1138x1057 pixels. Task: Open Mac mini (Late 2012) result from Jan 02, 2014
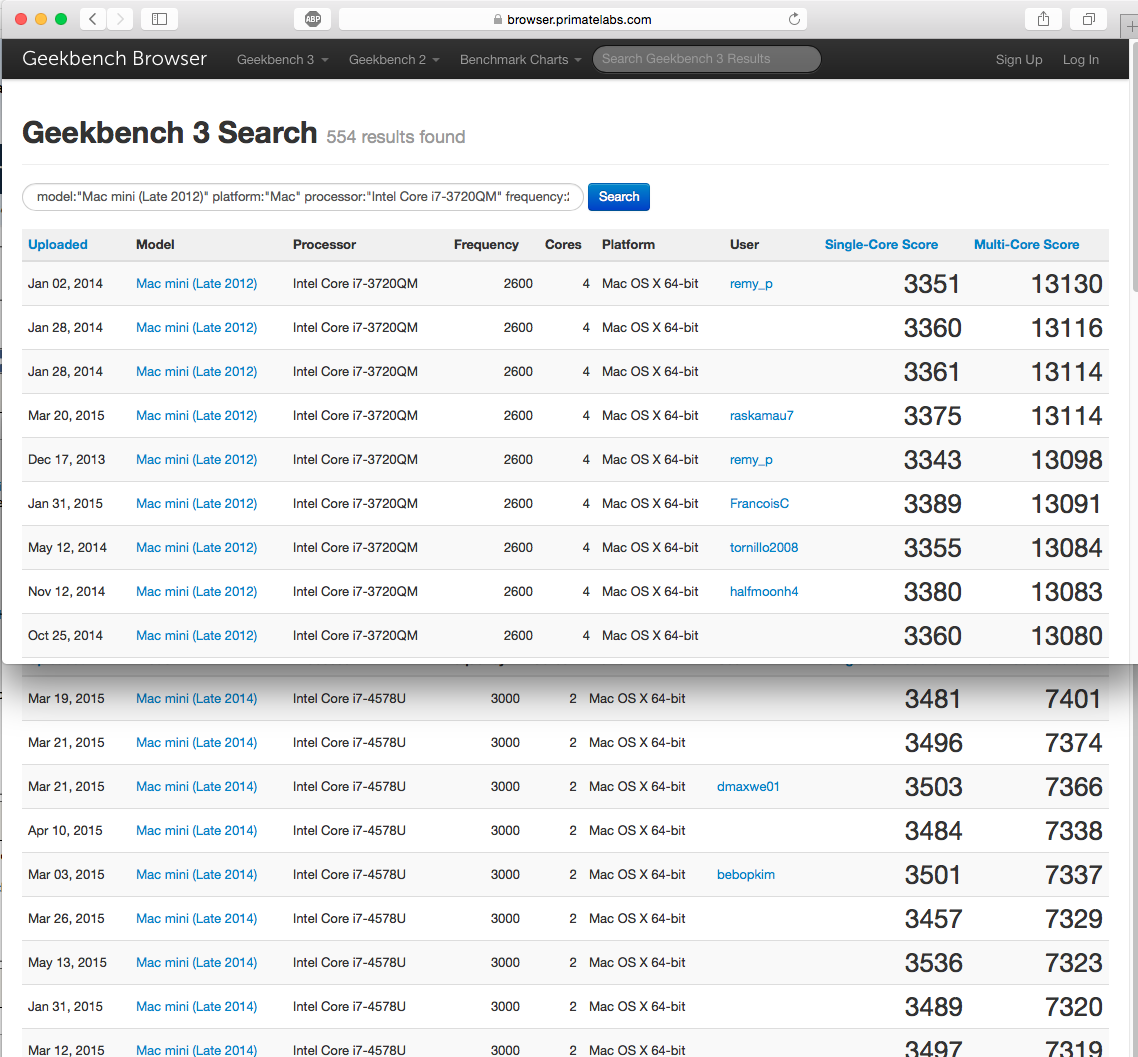point(197,284)
